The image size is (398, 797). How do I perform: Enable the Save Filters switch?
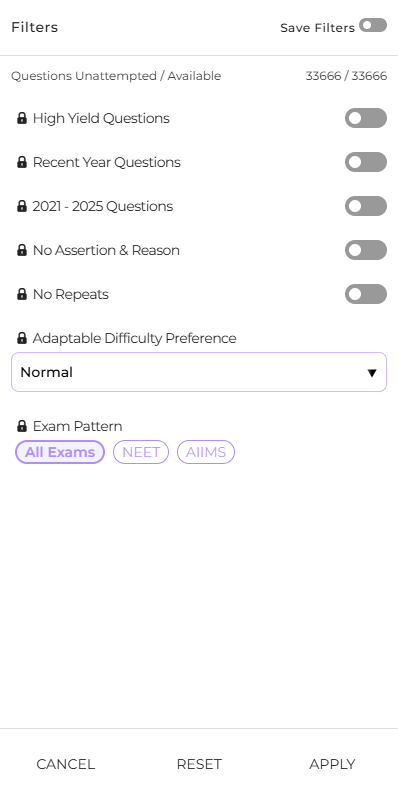tap(373, 25)
